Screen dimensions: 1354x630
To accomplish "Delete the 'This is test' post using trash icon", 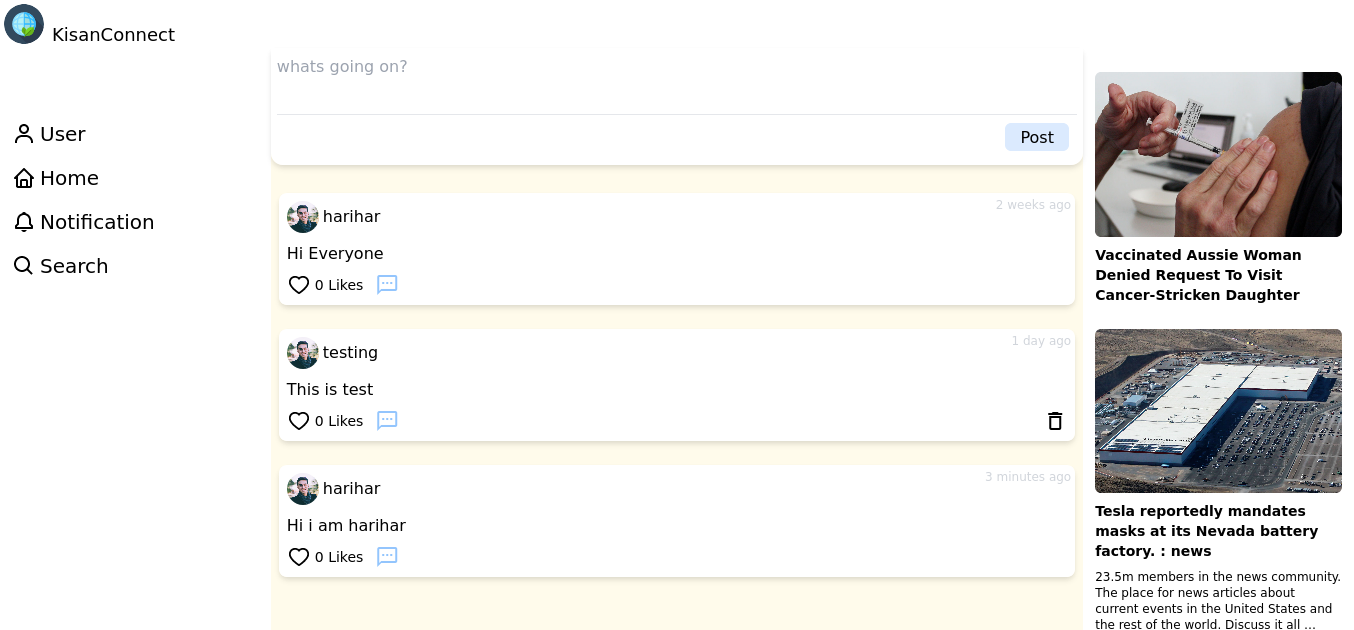I will coord(1055,421).
